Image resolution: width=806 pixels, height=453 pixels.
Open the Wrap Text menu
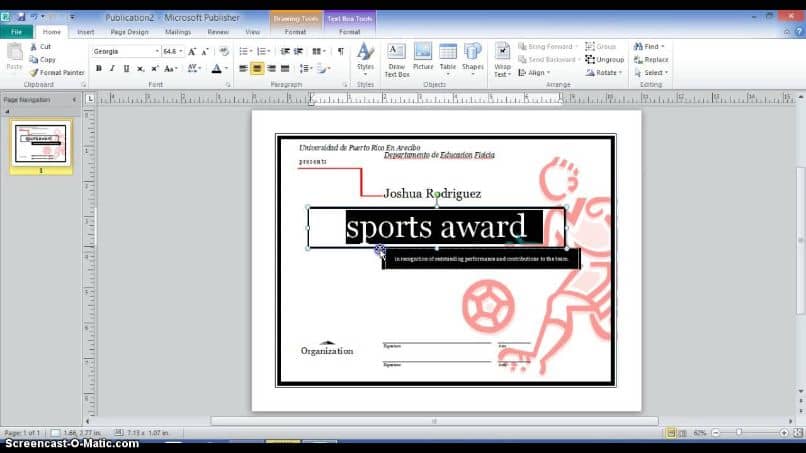(x=502, y=60)
